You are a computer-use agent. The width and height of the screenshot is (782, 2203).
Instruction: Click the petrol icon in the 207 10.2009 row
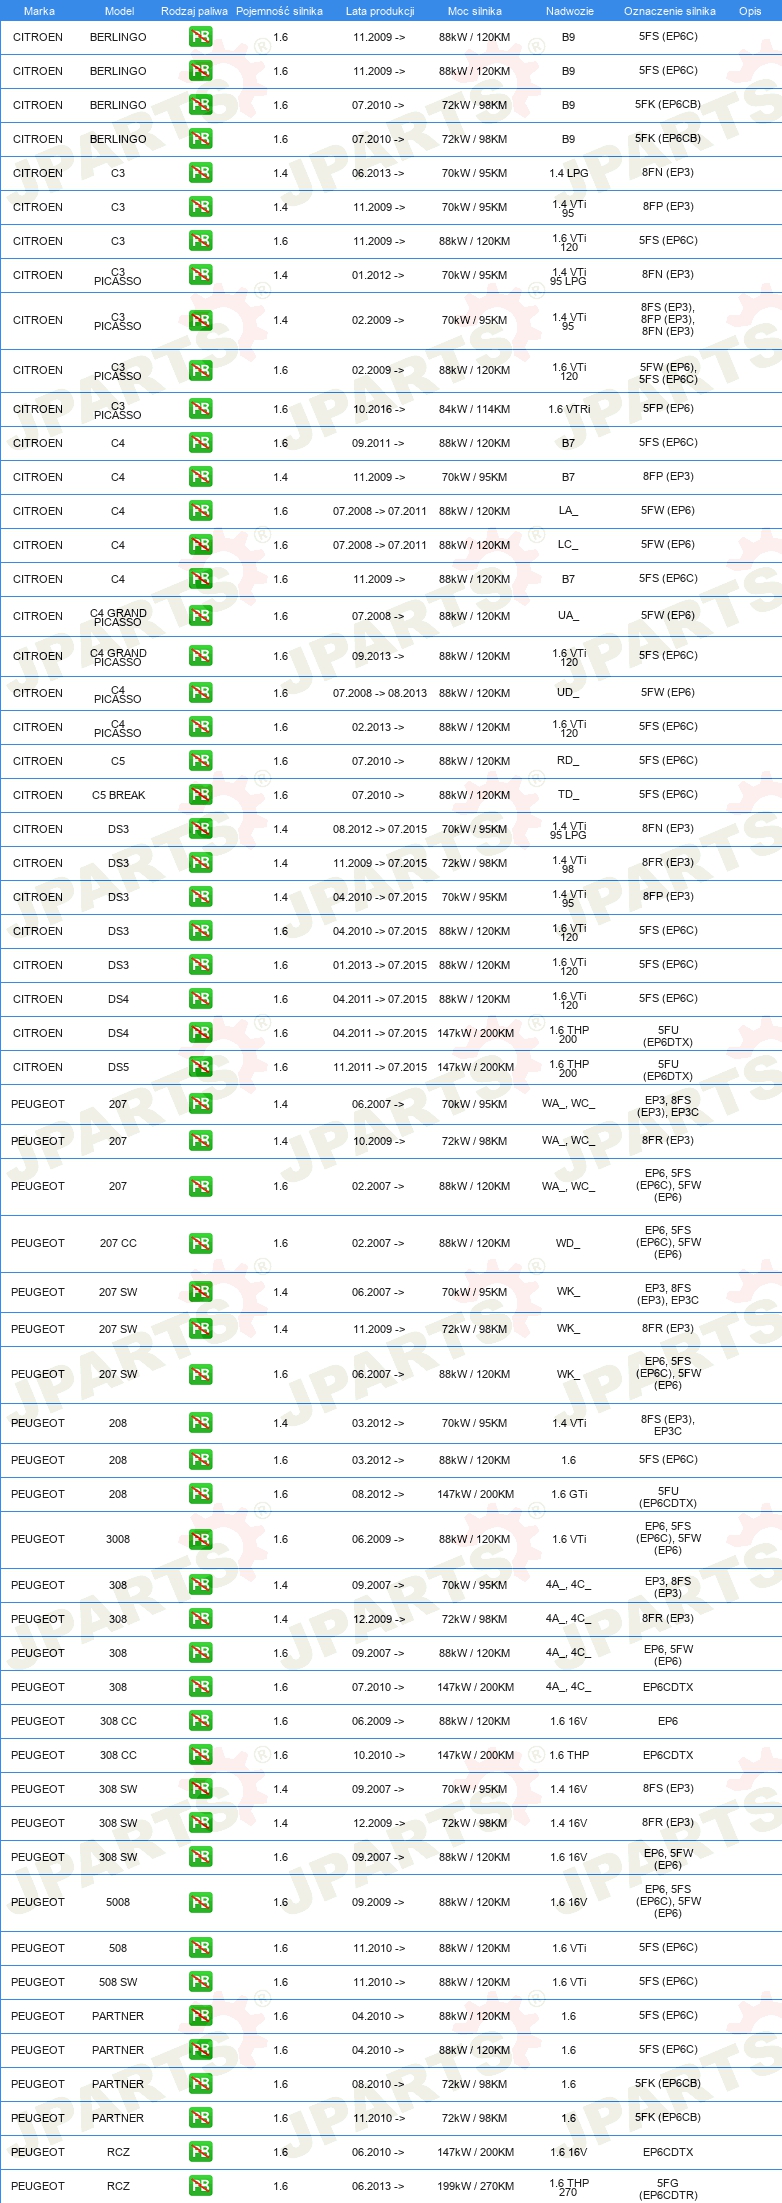[200, 1141]
